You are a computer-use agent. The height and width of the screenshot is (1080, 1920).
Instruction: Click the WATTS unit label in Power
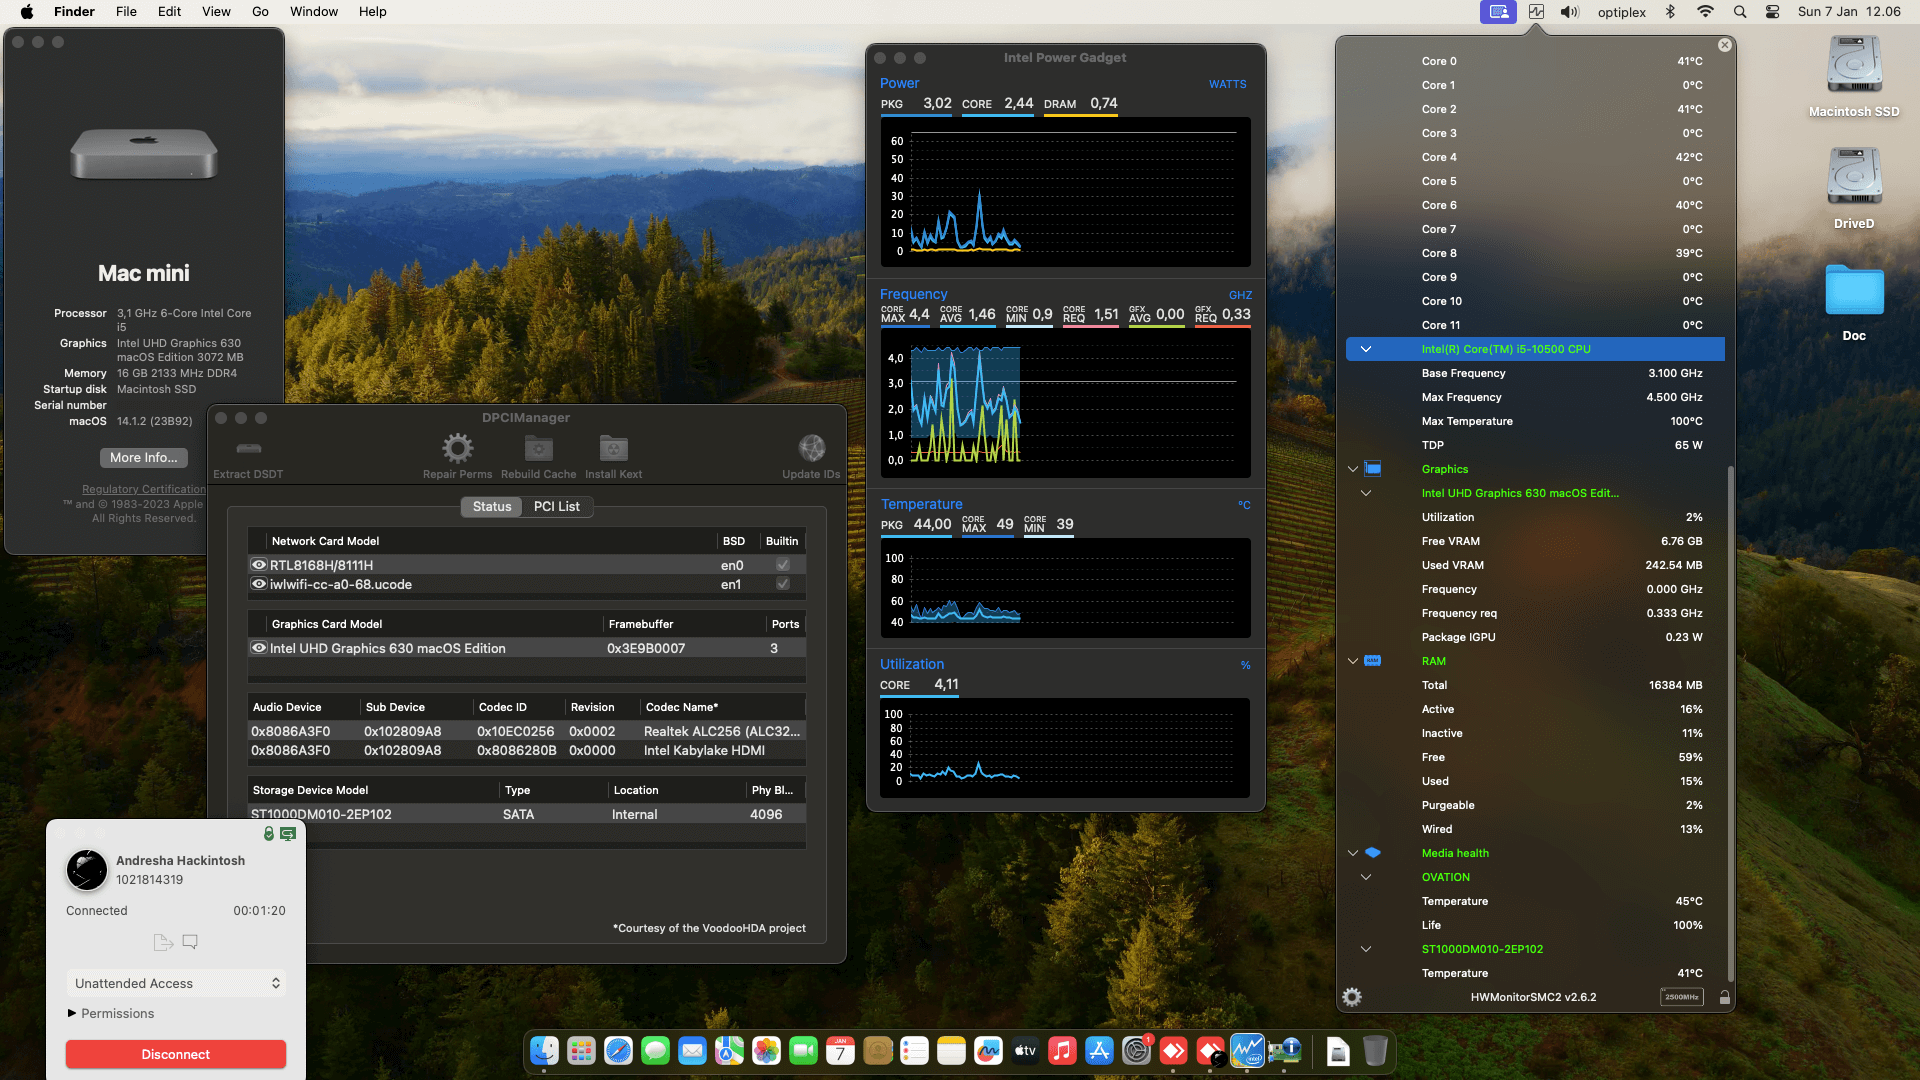click(x=1227, y=84)
